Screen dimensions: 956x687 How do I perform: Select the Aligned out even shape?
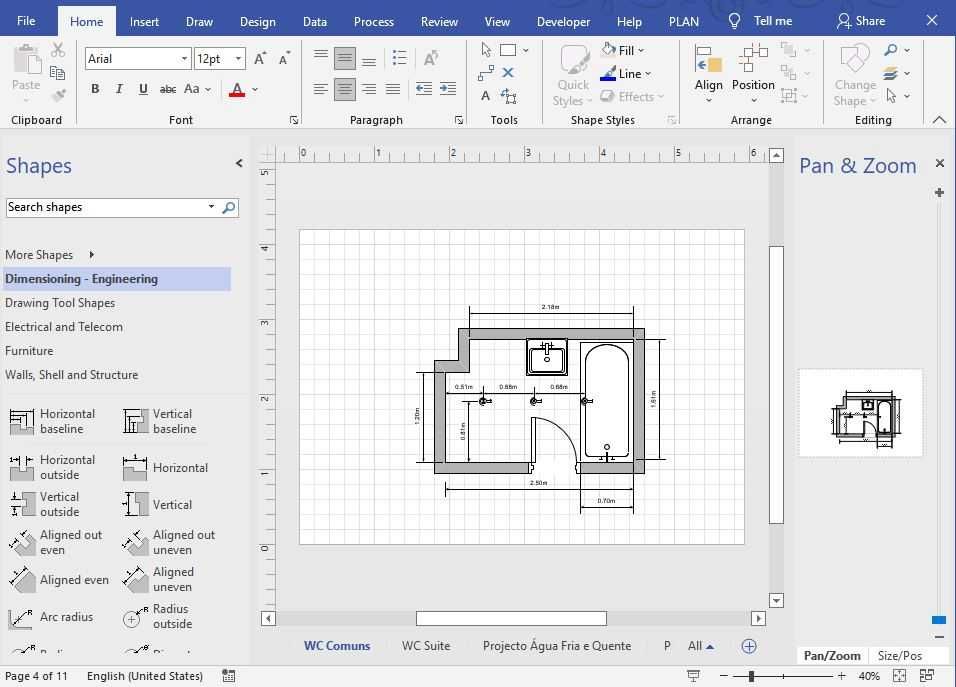(x=55, y=542)
